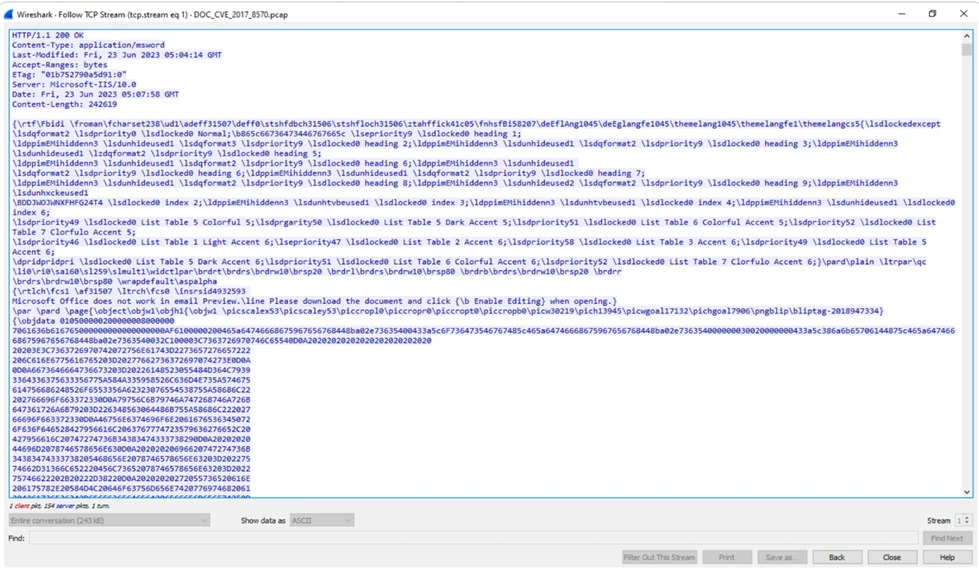The image size is (979, 571).
Task: Click the hex line starting '647361726A'
Action: point(131,409)
